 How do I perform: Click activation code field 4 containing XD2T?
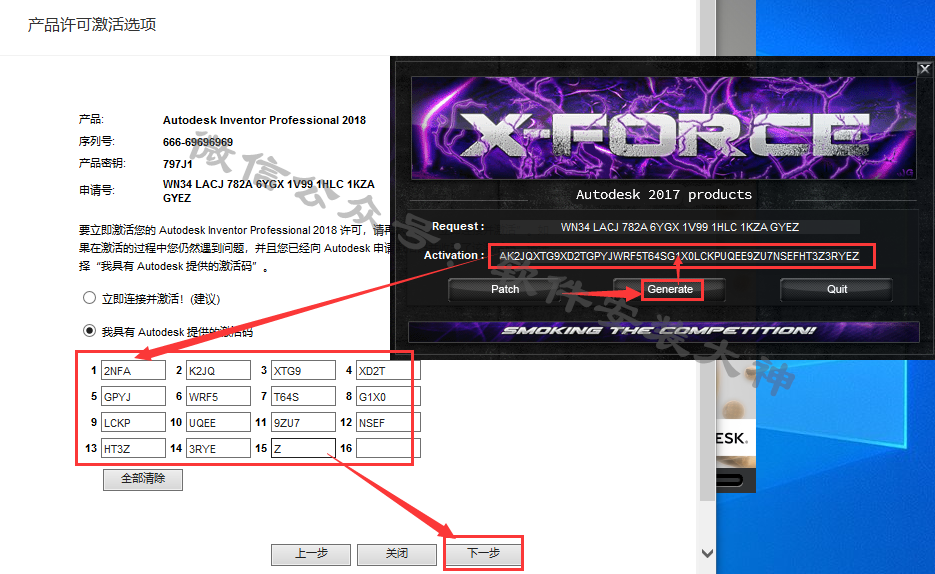(x=388, y=370)
